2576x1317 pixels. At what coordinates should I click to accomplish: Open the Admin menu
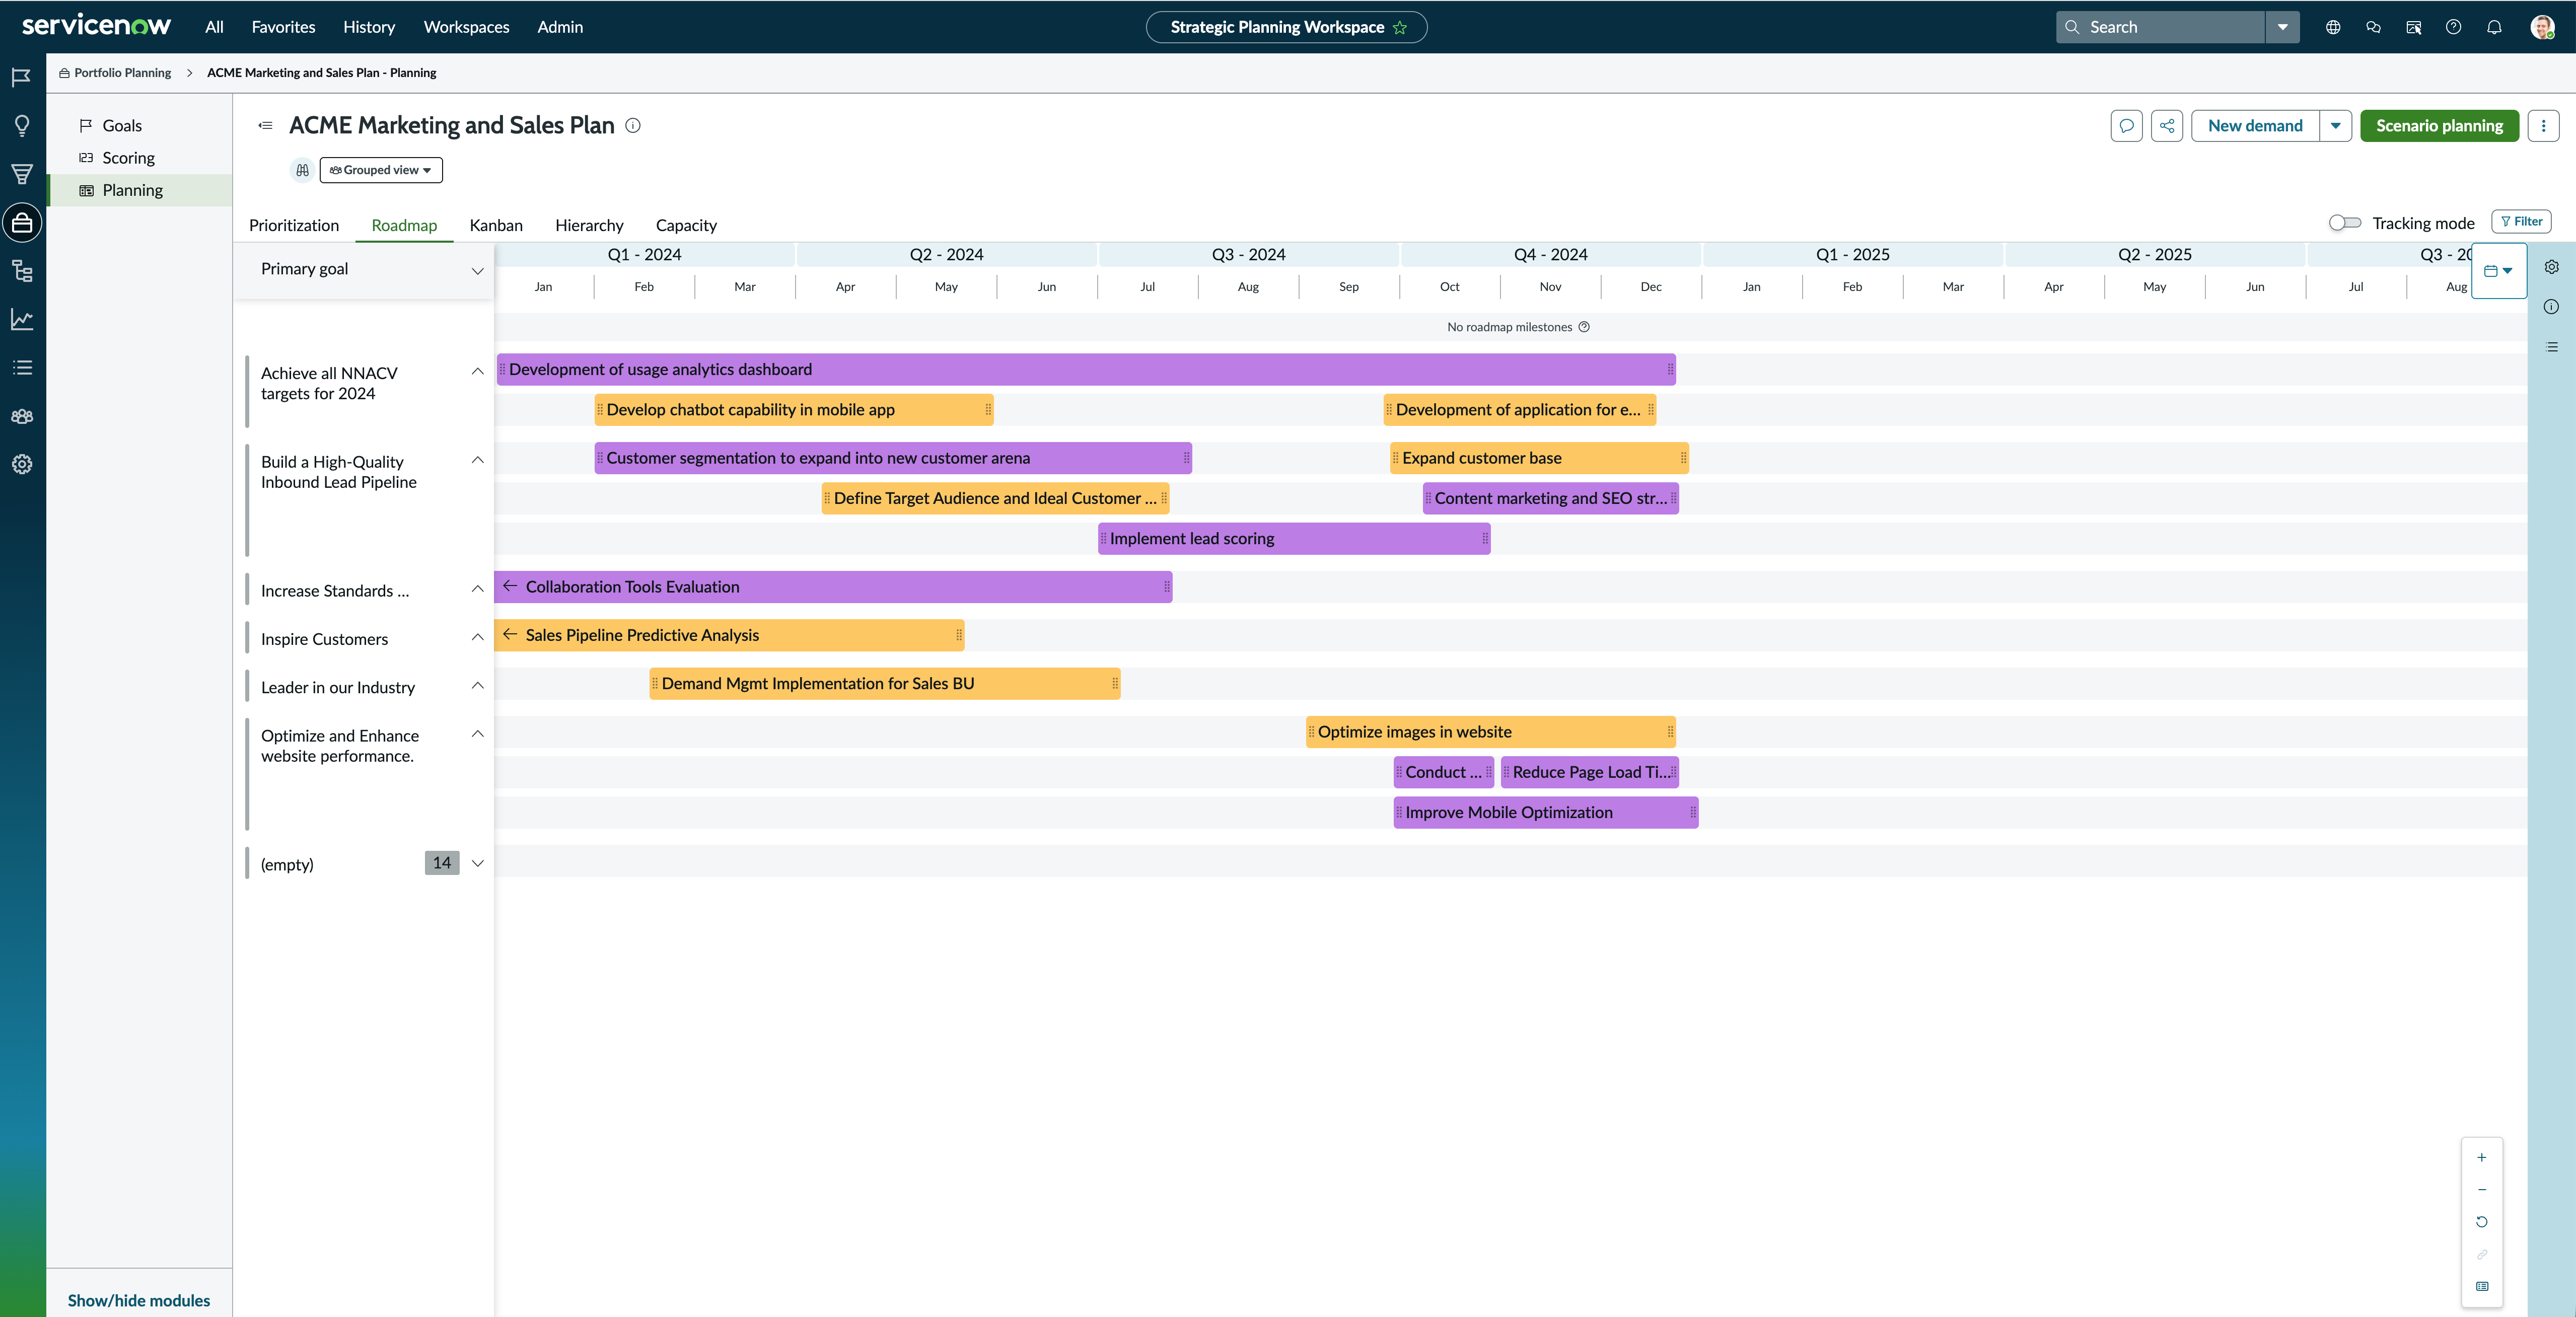click(560, 27)
